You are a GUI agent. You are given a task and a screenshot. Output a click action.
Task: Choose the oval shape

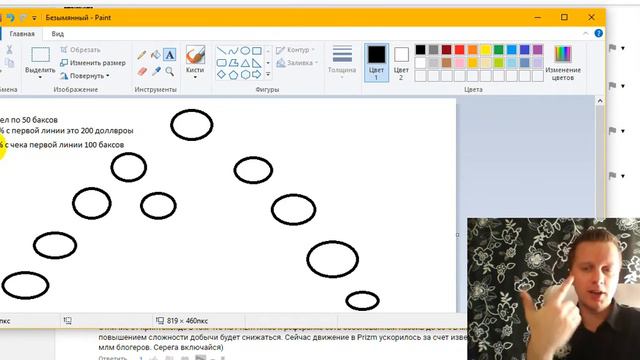tap(245, 51)
